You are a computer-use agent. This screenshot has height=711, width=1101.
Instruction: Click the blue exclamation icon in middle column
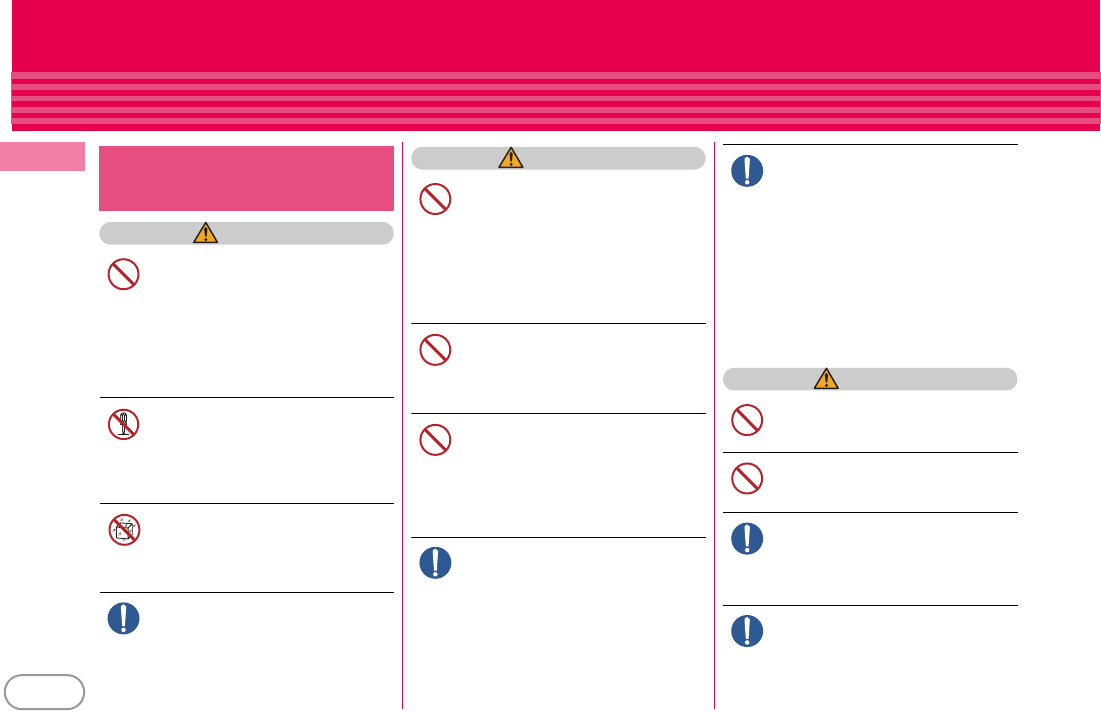(x=435, y=562)
